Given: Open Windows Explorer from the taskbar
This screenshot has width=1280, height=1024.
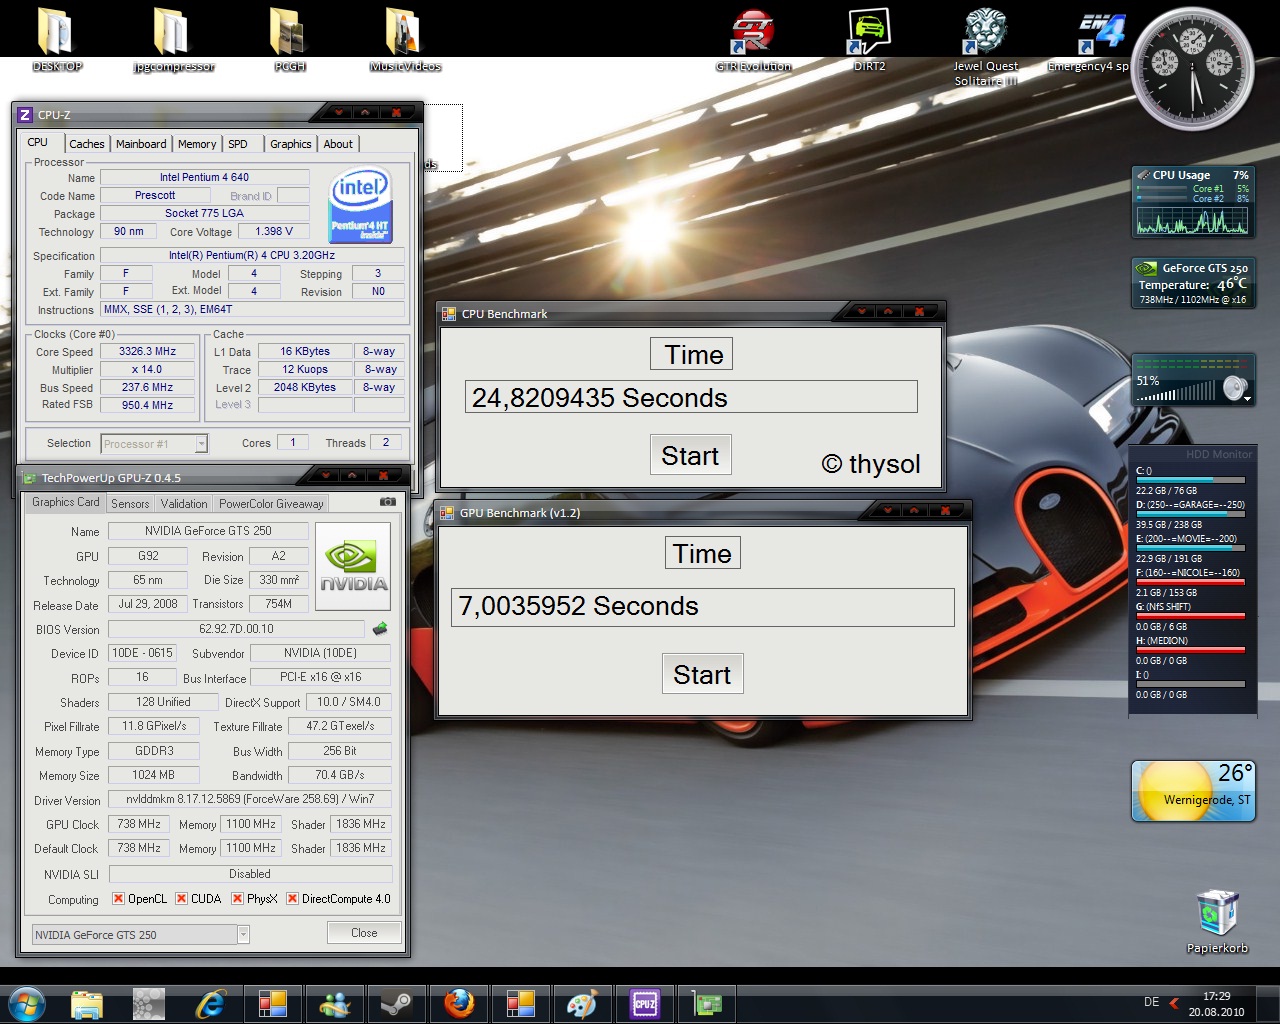Looking at the screenshot, I should click(87, 1003).
